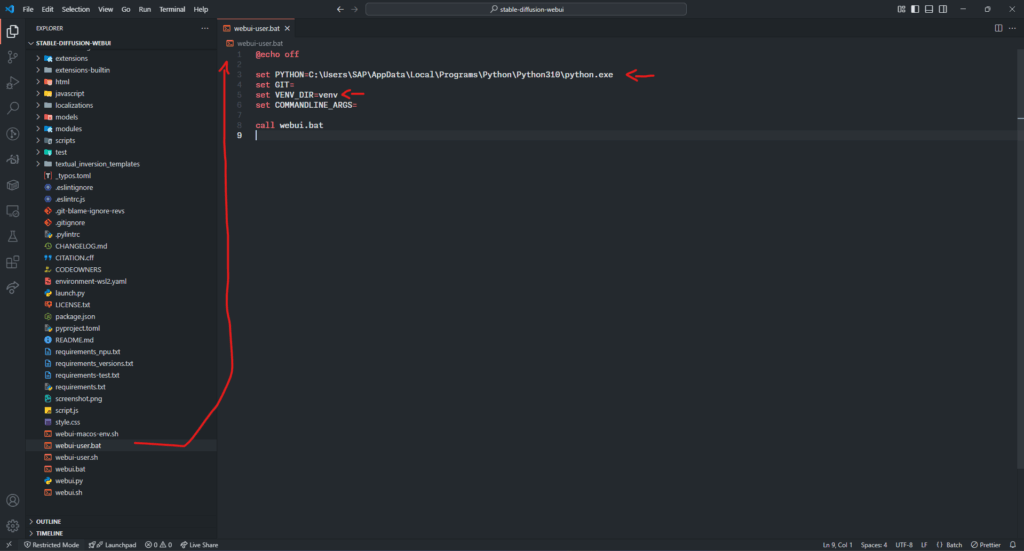Open the Search view in activity bar
The height and width of the screenshot is (551, 1024).
pos(12,108)
